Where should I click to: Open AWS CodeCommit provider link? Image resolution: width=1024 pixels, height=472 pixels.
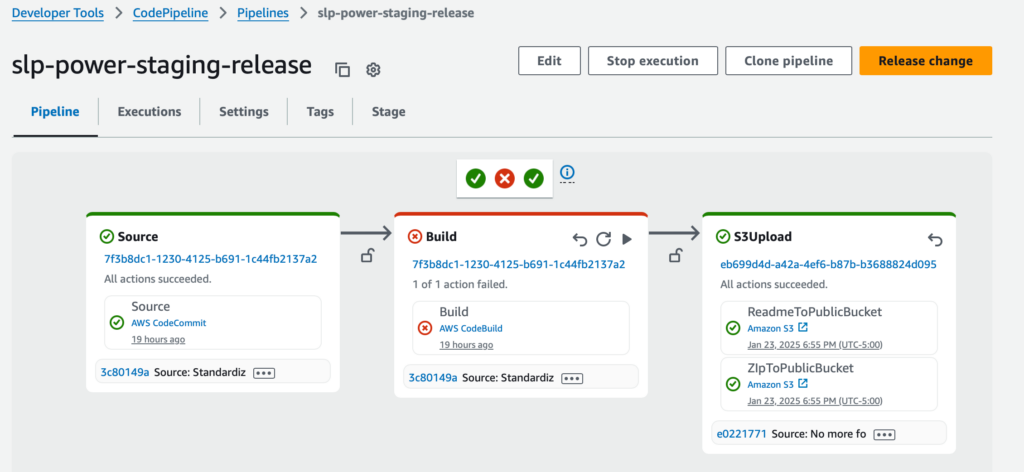click(x=168, y=323)
